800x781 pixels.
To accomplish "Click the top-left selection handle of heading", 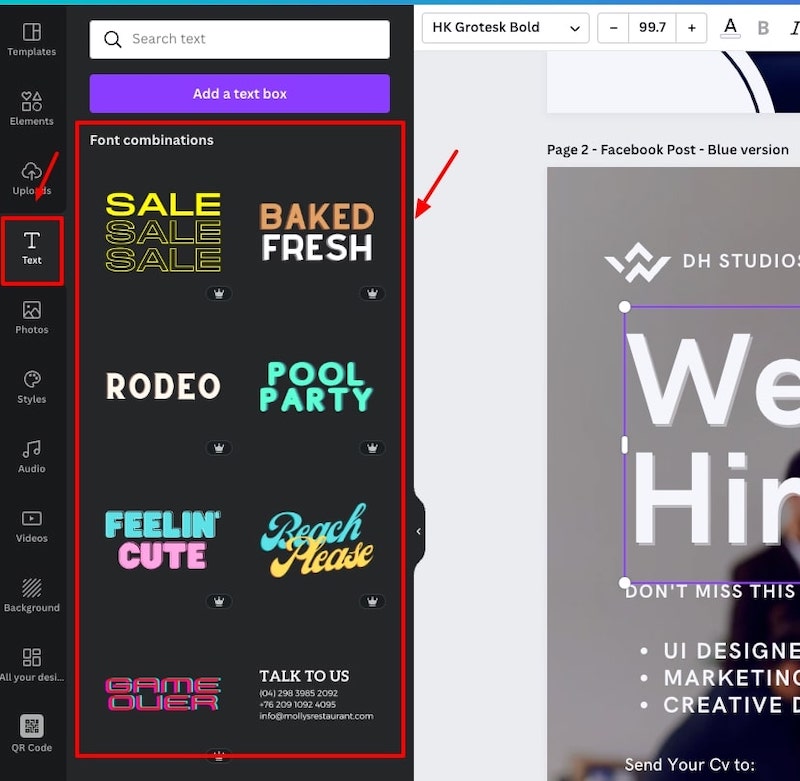I will click(624, 307).
